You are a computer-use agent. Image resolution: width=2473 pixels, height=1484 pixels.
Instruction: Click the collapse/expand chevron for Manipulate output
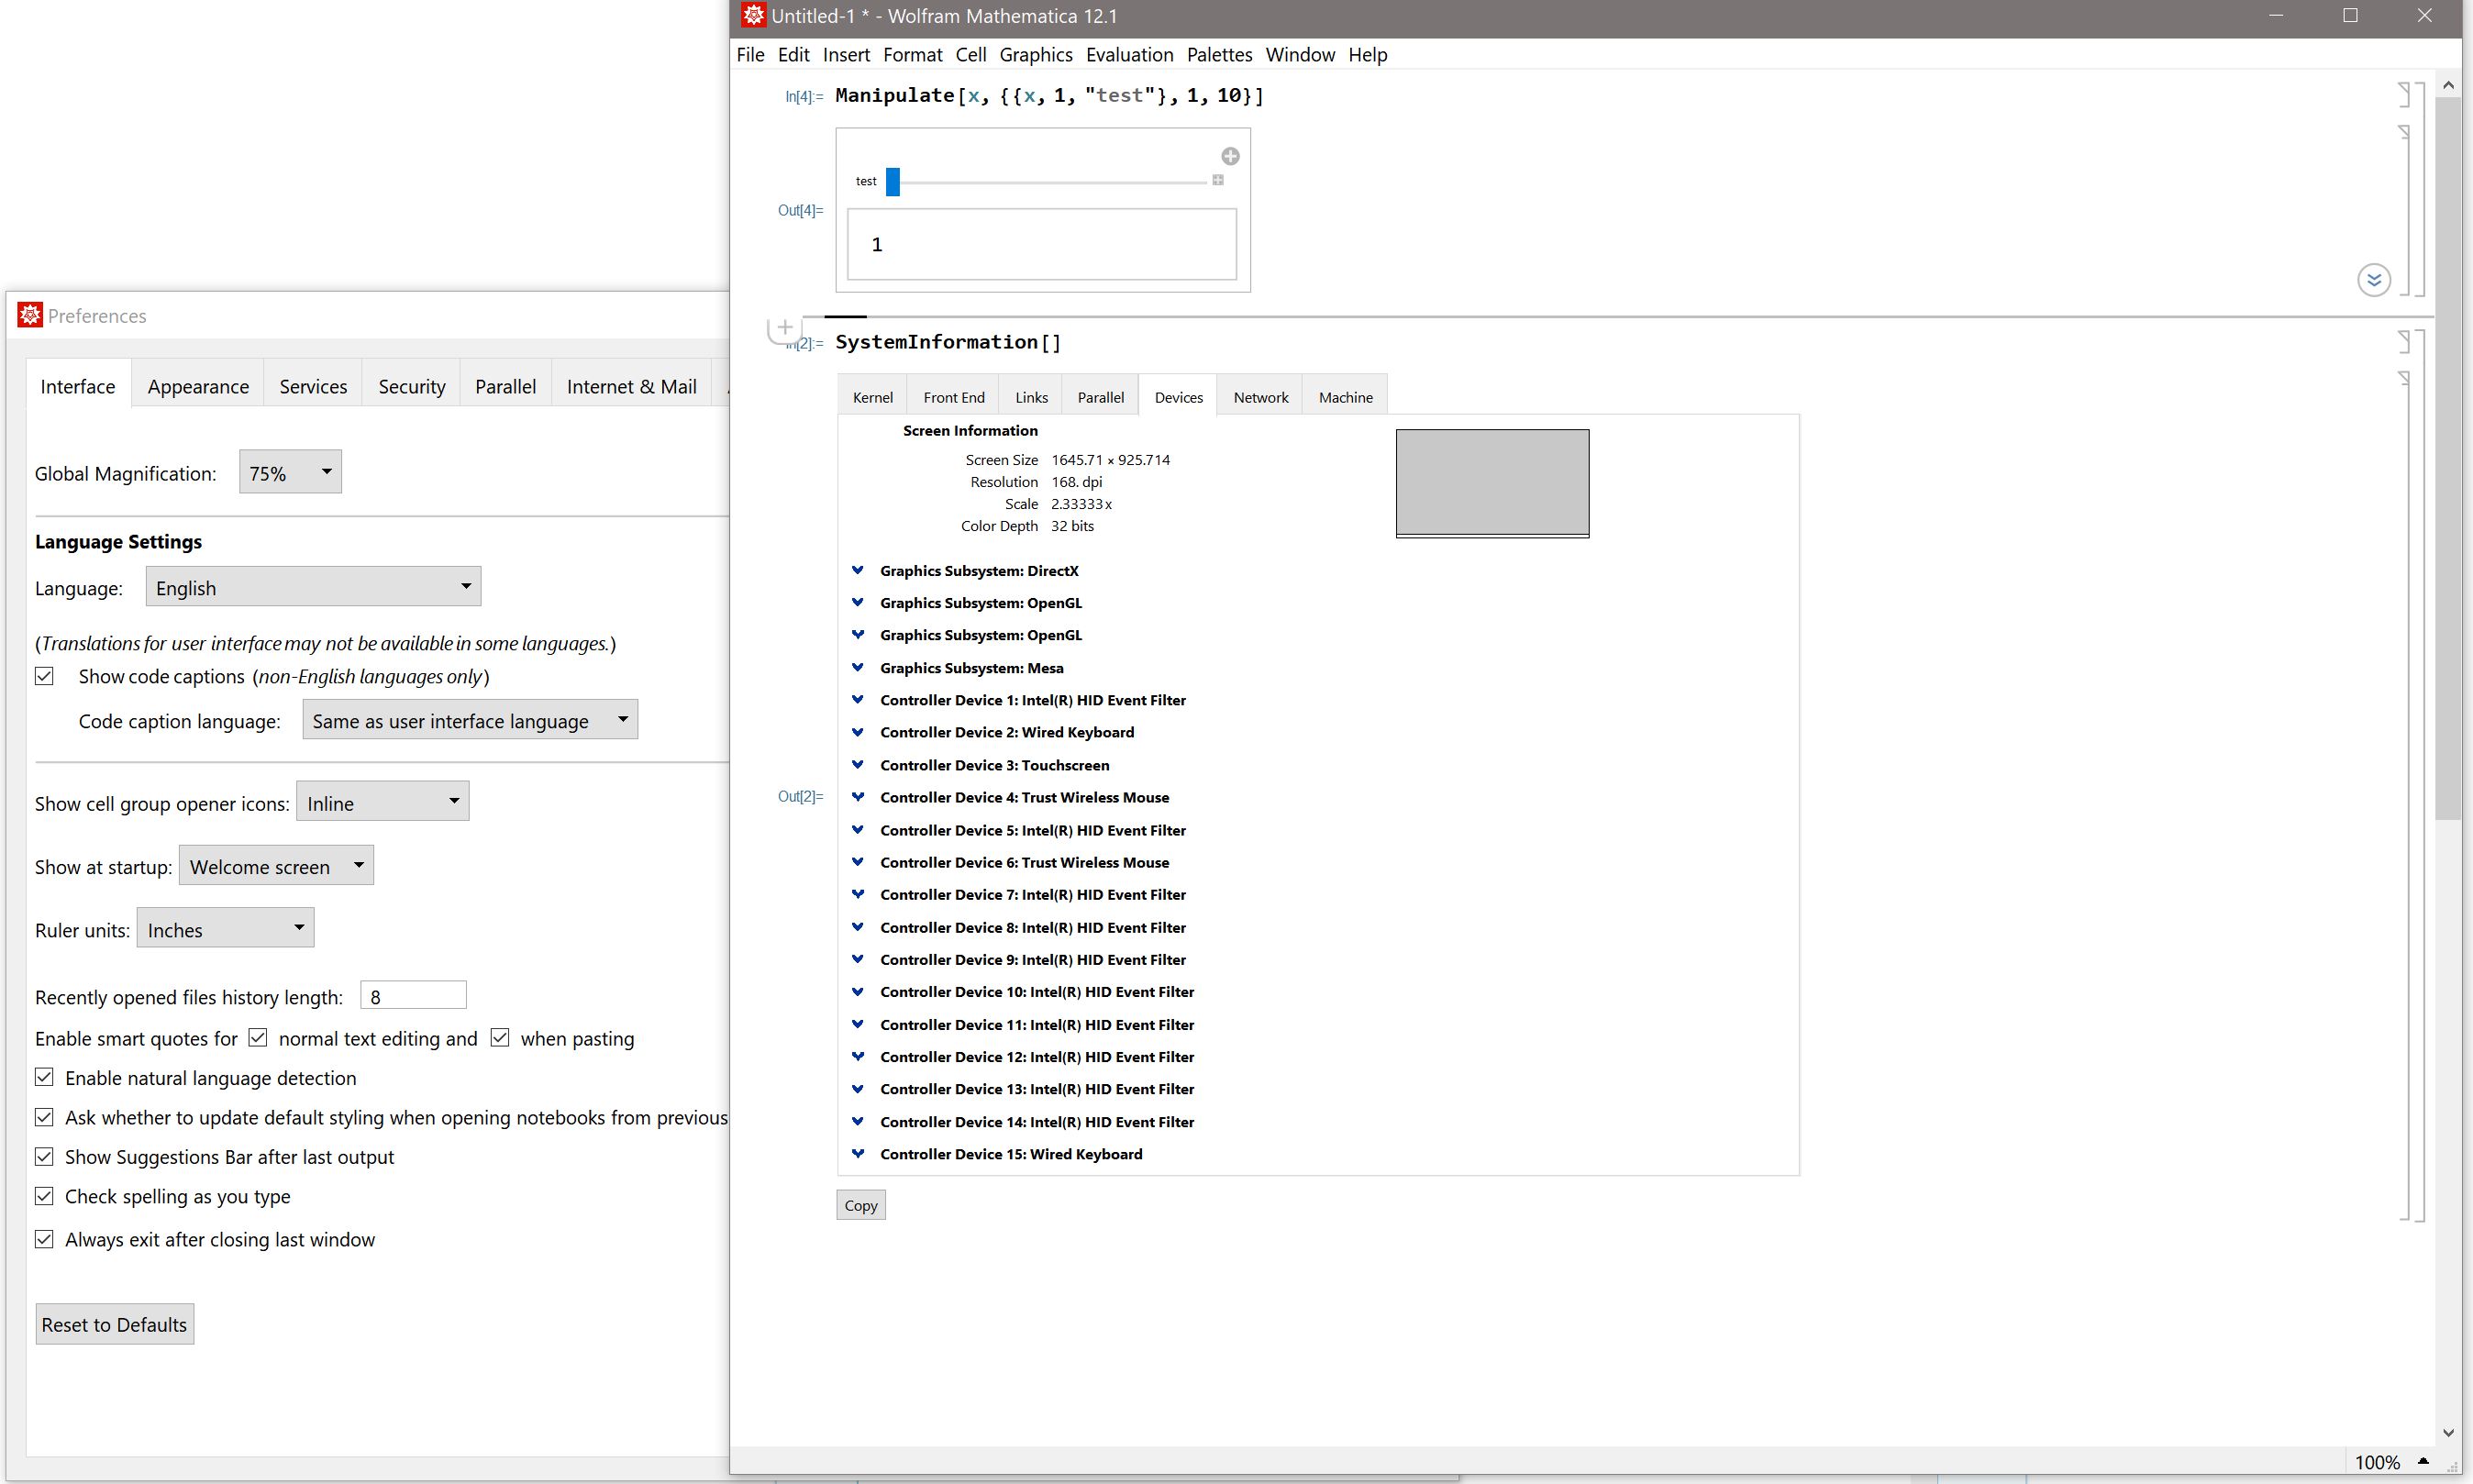point(2374,279)
